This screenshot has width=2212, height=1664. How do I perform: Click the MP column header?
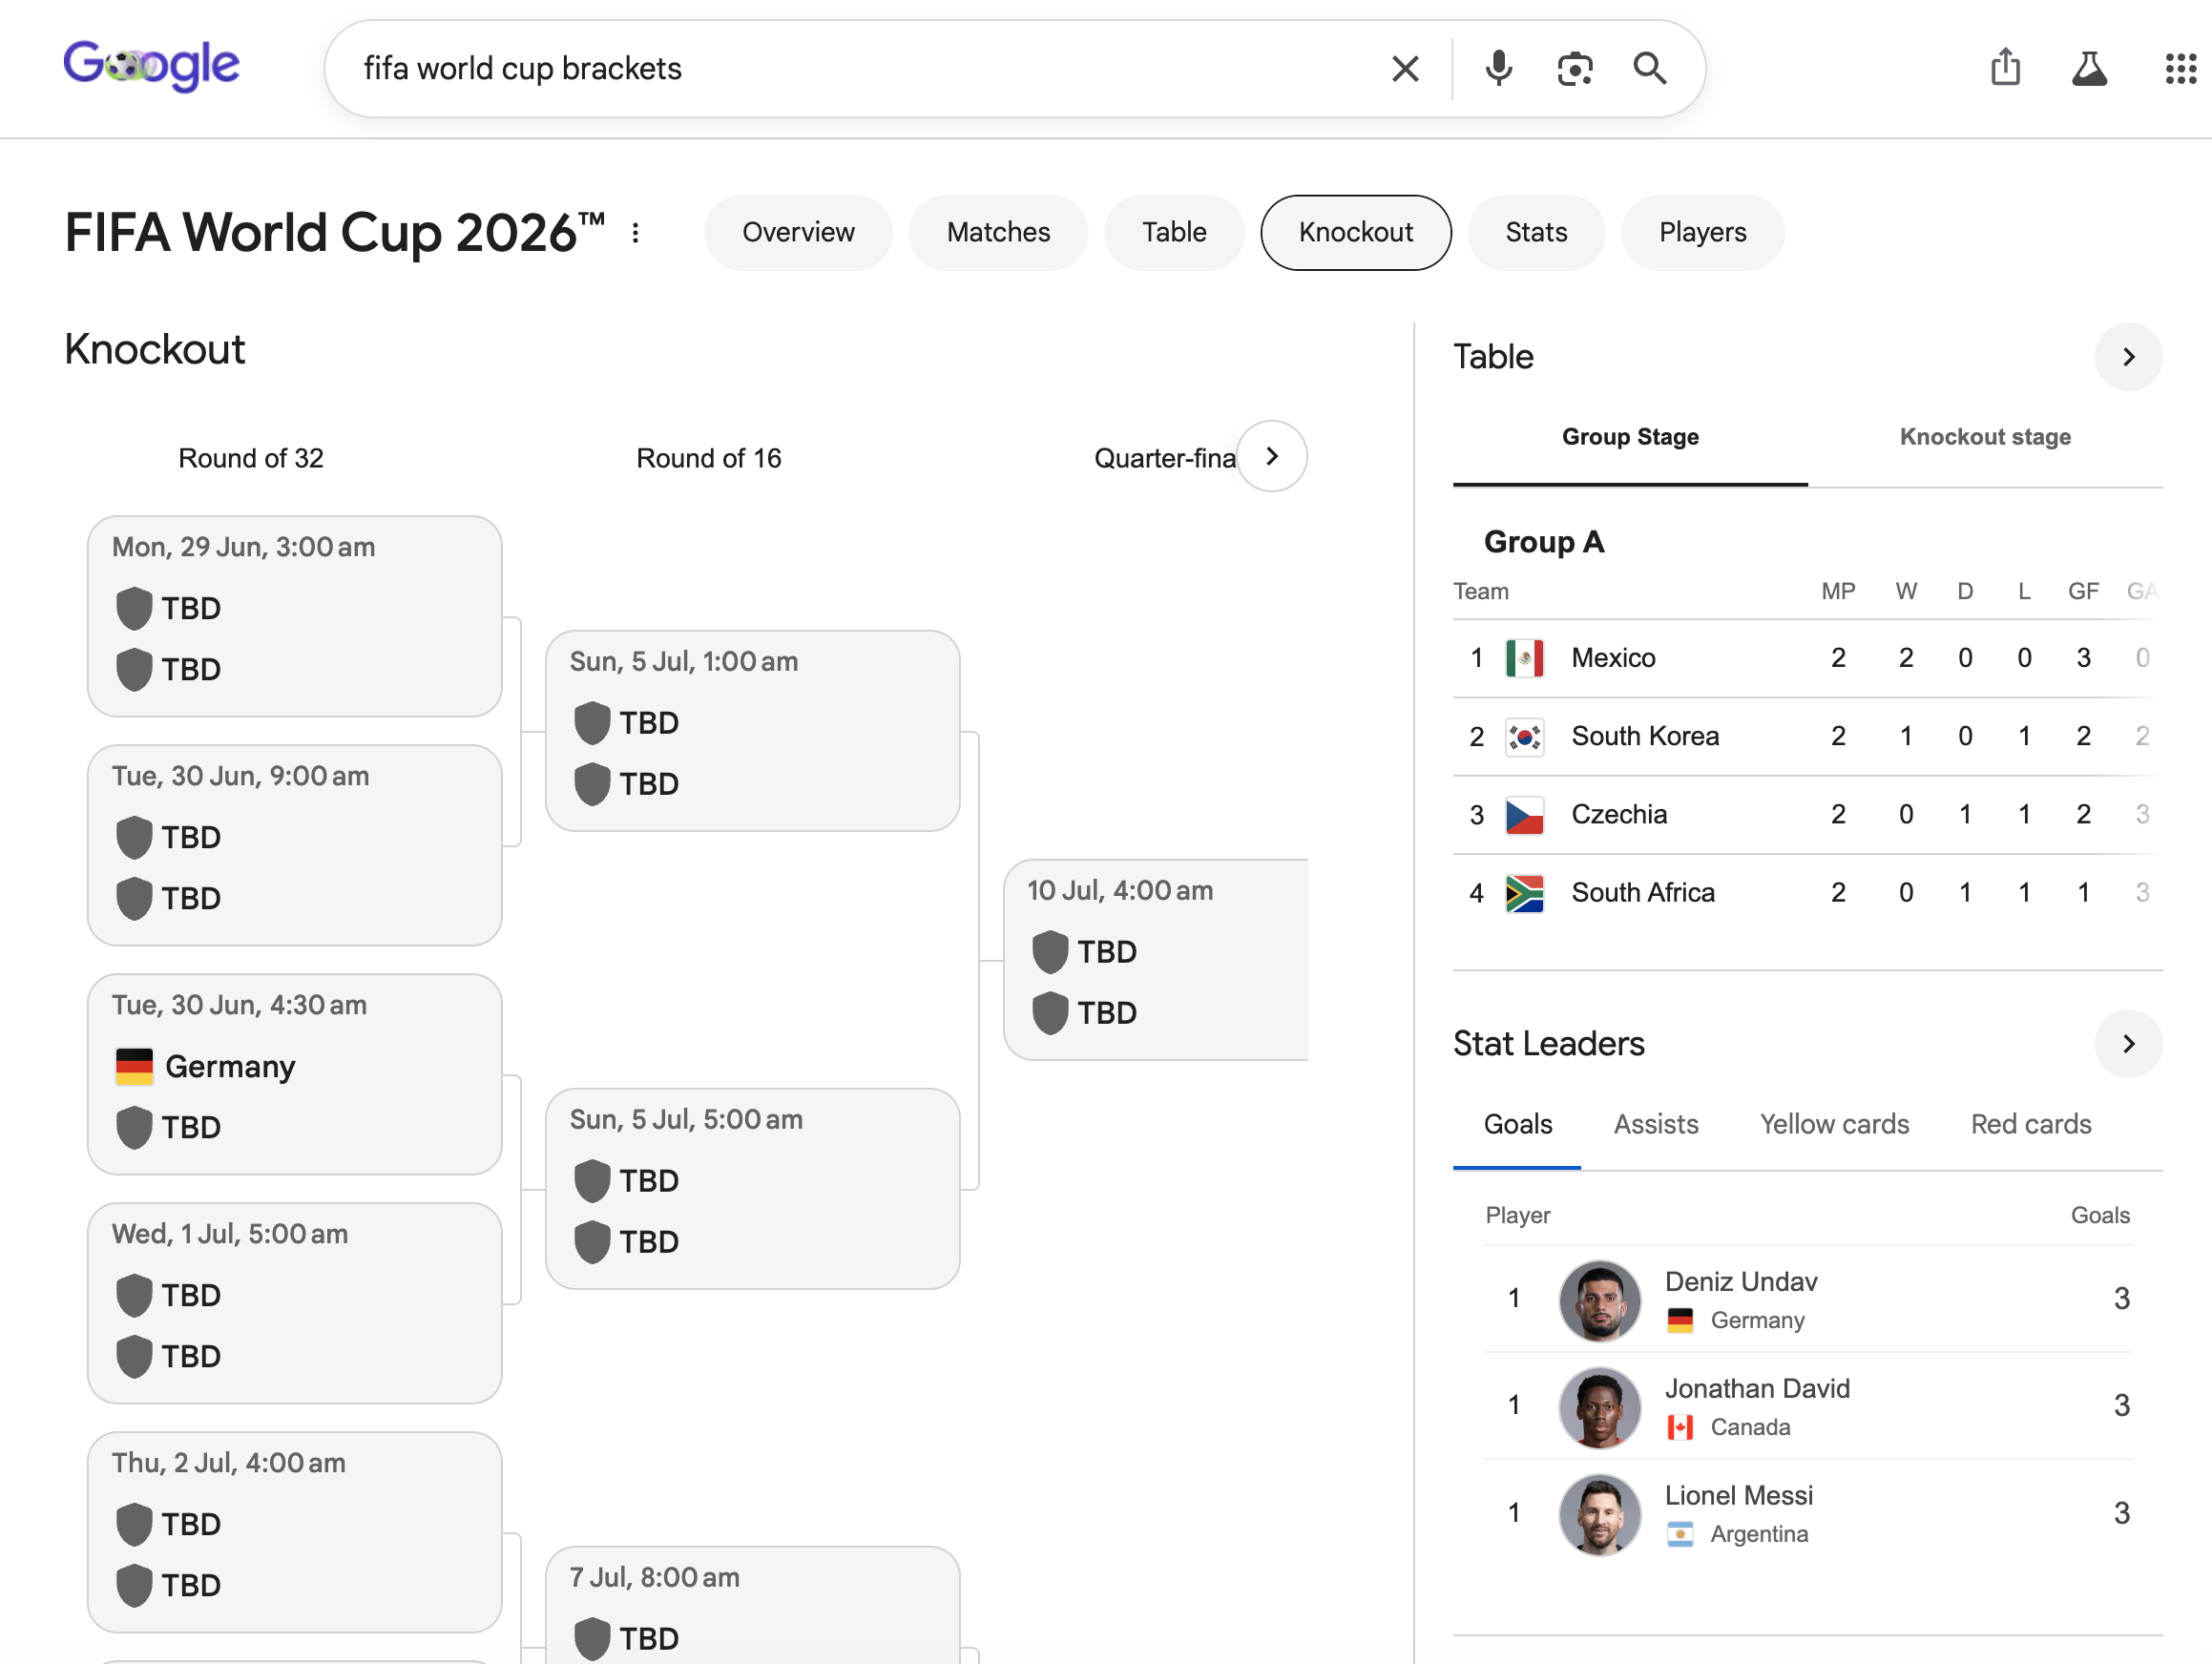coord(1838,591)
